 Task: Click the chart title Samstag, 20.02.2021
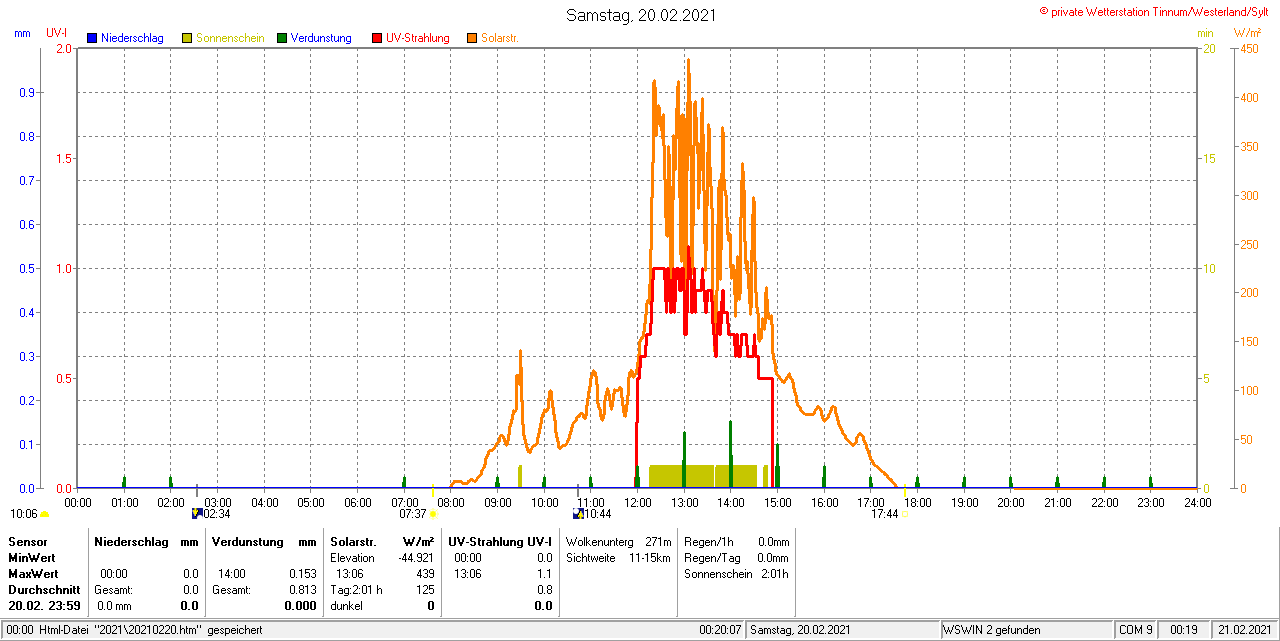point(641,15)
